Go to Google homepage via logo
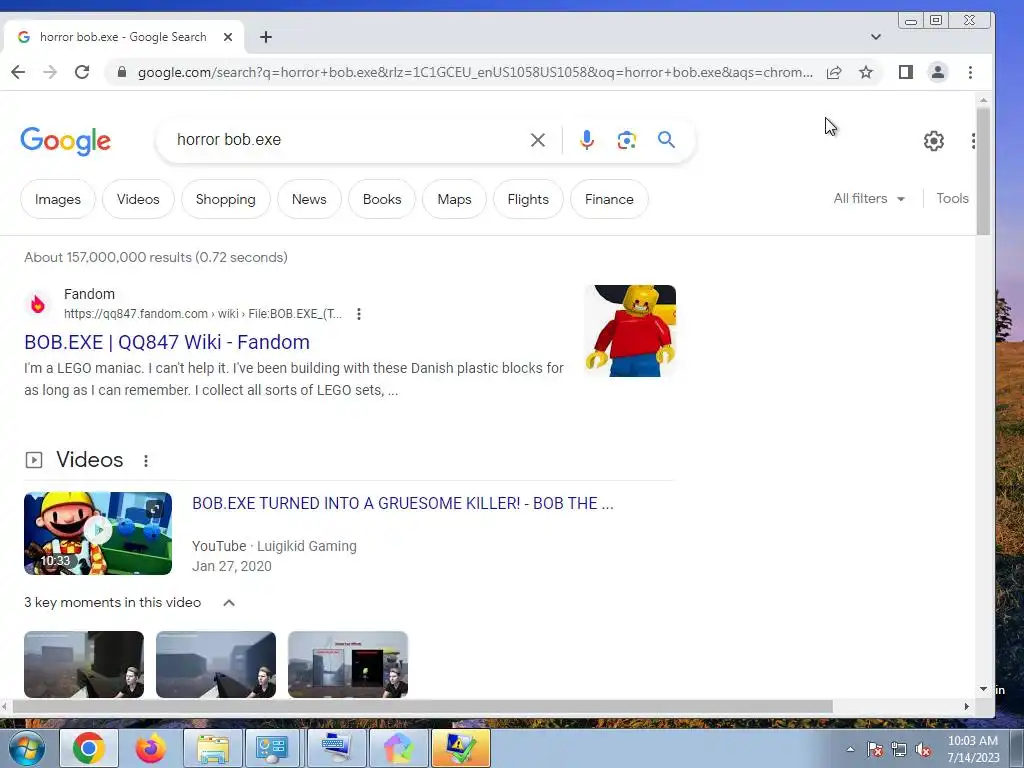 tap(66, 141)
